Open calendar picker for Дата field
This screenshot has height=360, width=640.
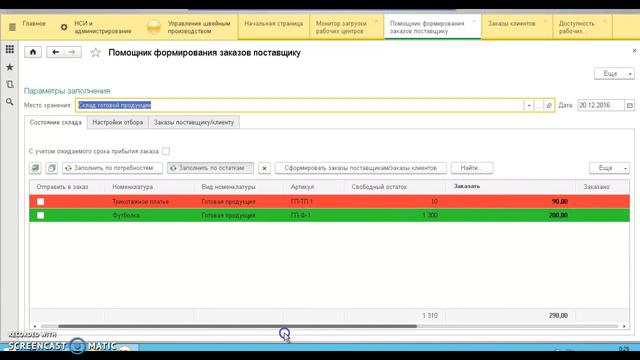(x=630, y=105)
